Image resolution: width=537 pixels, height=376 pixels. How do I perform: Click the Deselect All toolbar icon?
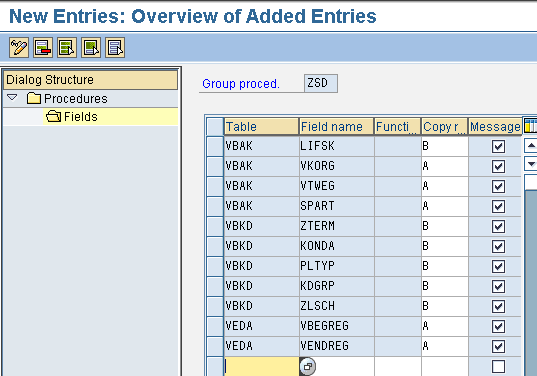(115, 48)
